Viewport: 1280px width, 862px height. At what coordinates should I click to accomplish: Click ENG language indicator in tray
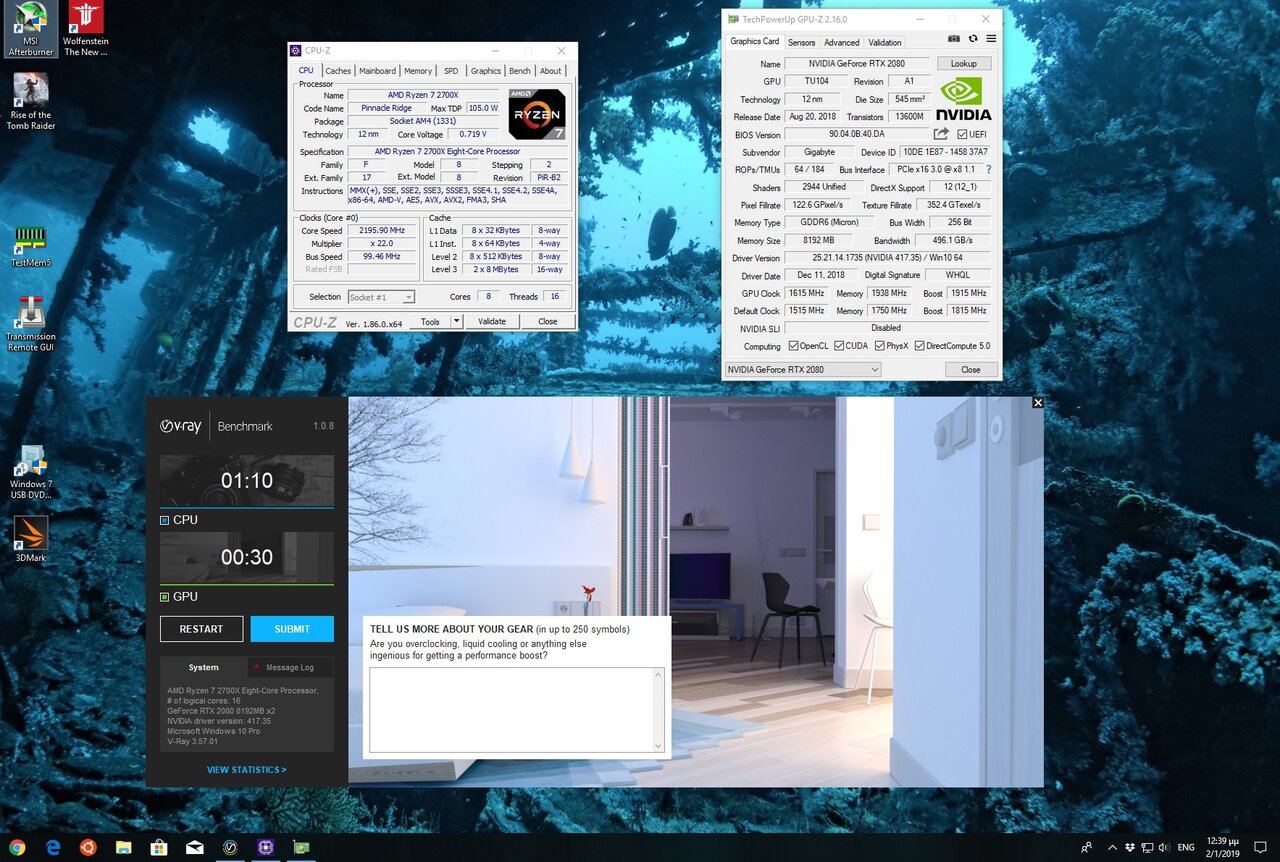(1186, 847)
